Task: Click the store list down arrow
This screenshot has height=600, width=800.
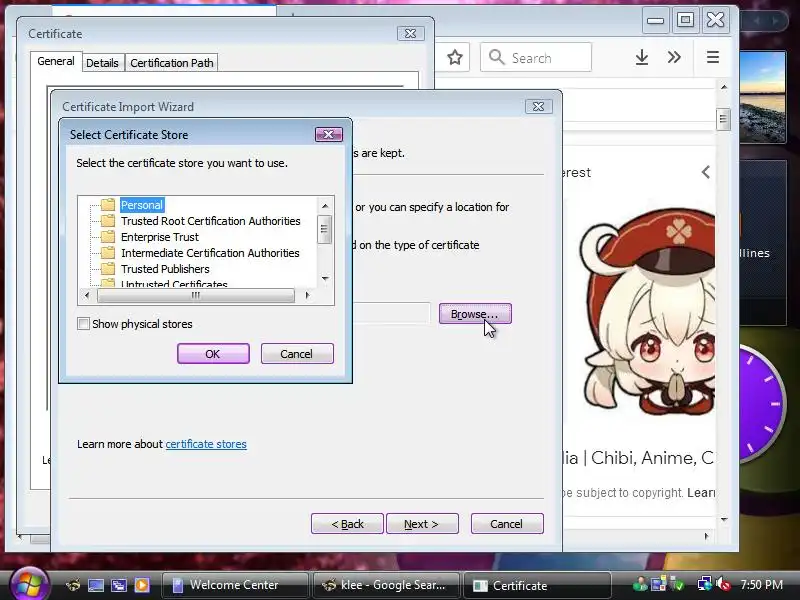Action: pyautogui.click(x=325, y=279)
